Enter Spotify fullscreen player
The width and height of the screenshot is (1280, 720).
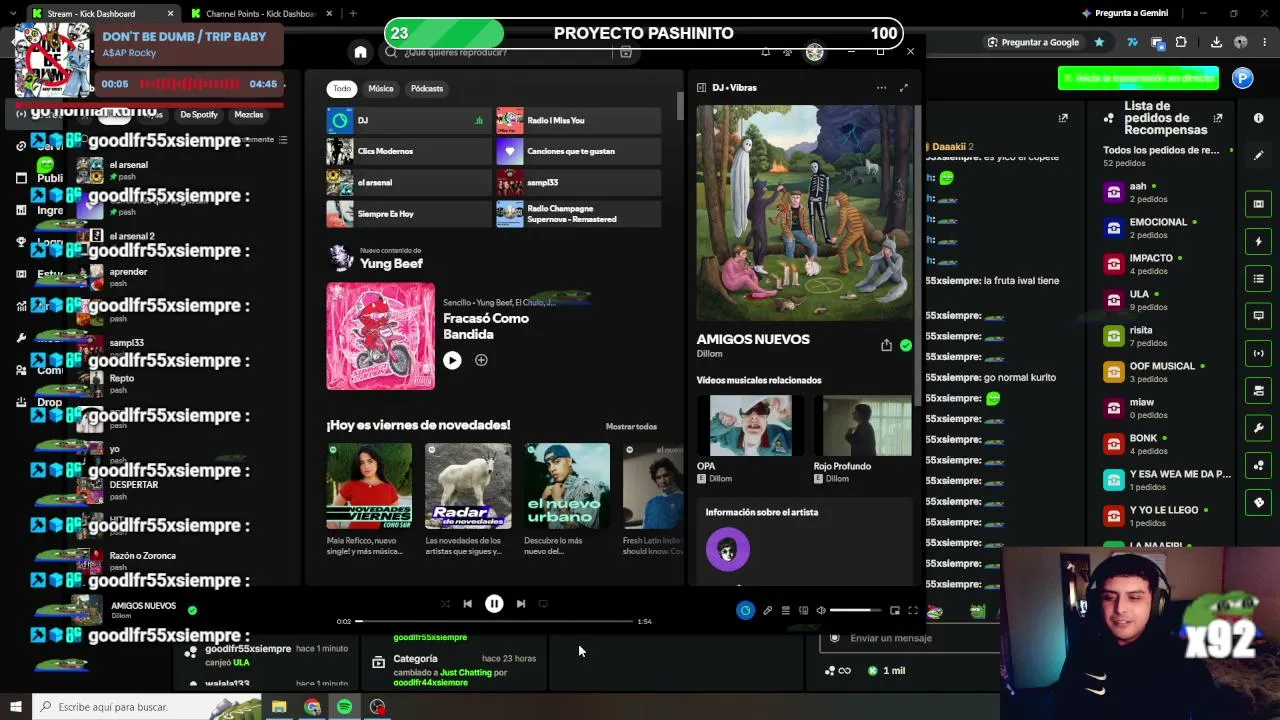click(x=912, y=610)
